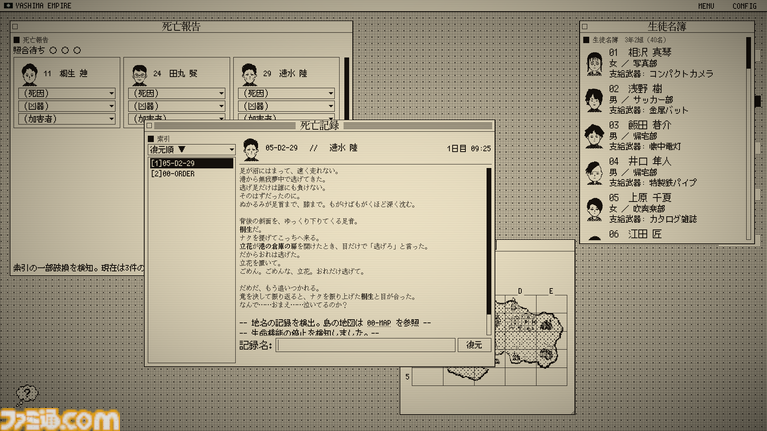Image resolution: width=767 pixels, height=431 pixels.
Task: Click student name 井口 隼人 in the roster
Action: click(x=650, y=161)
